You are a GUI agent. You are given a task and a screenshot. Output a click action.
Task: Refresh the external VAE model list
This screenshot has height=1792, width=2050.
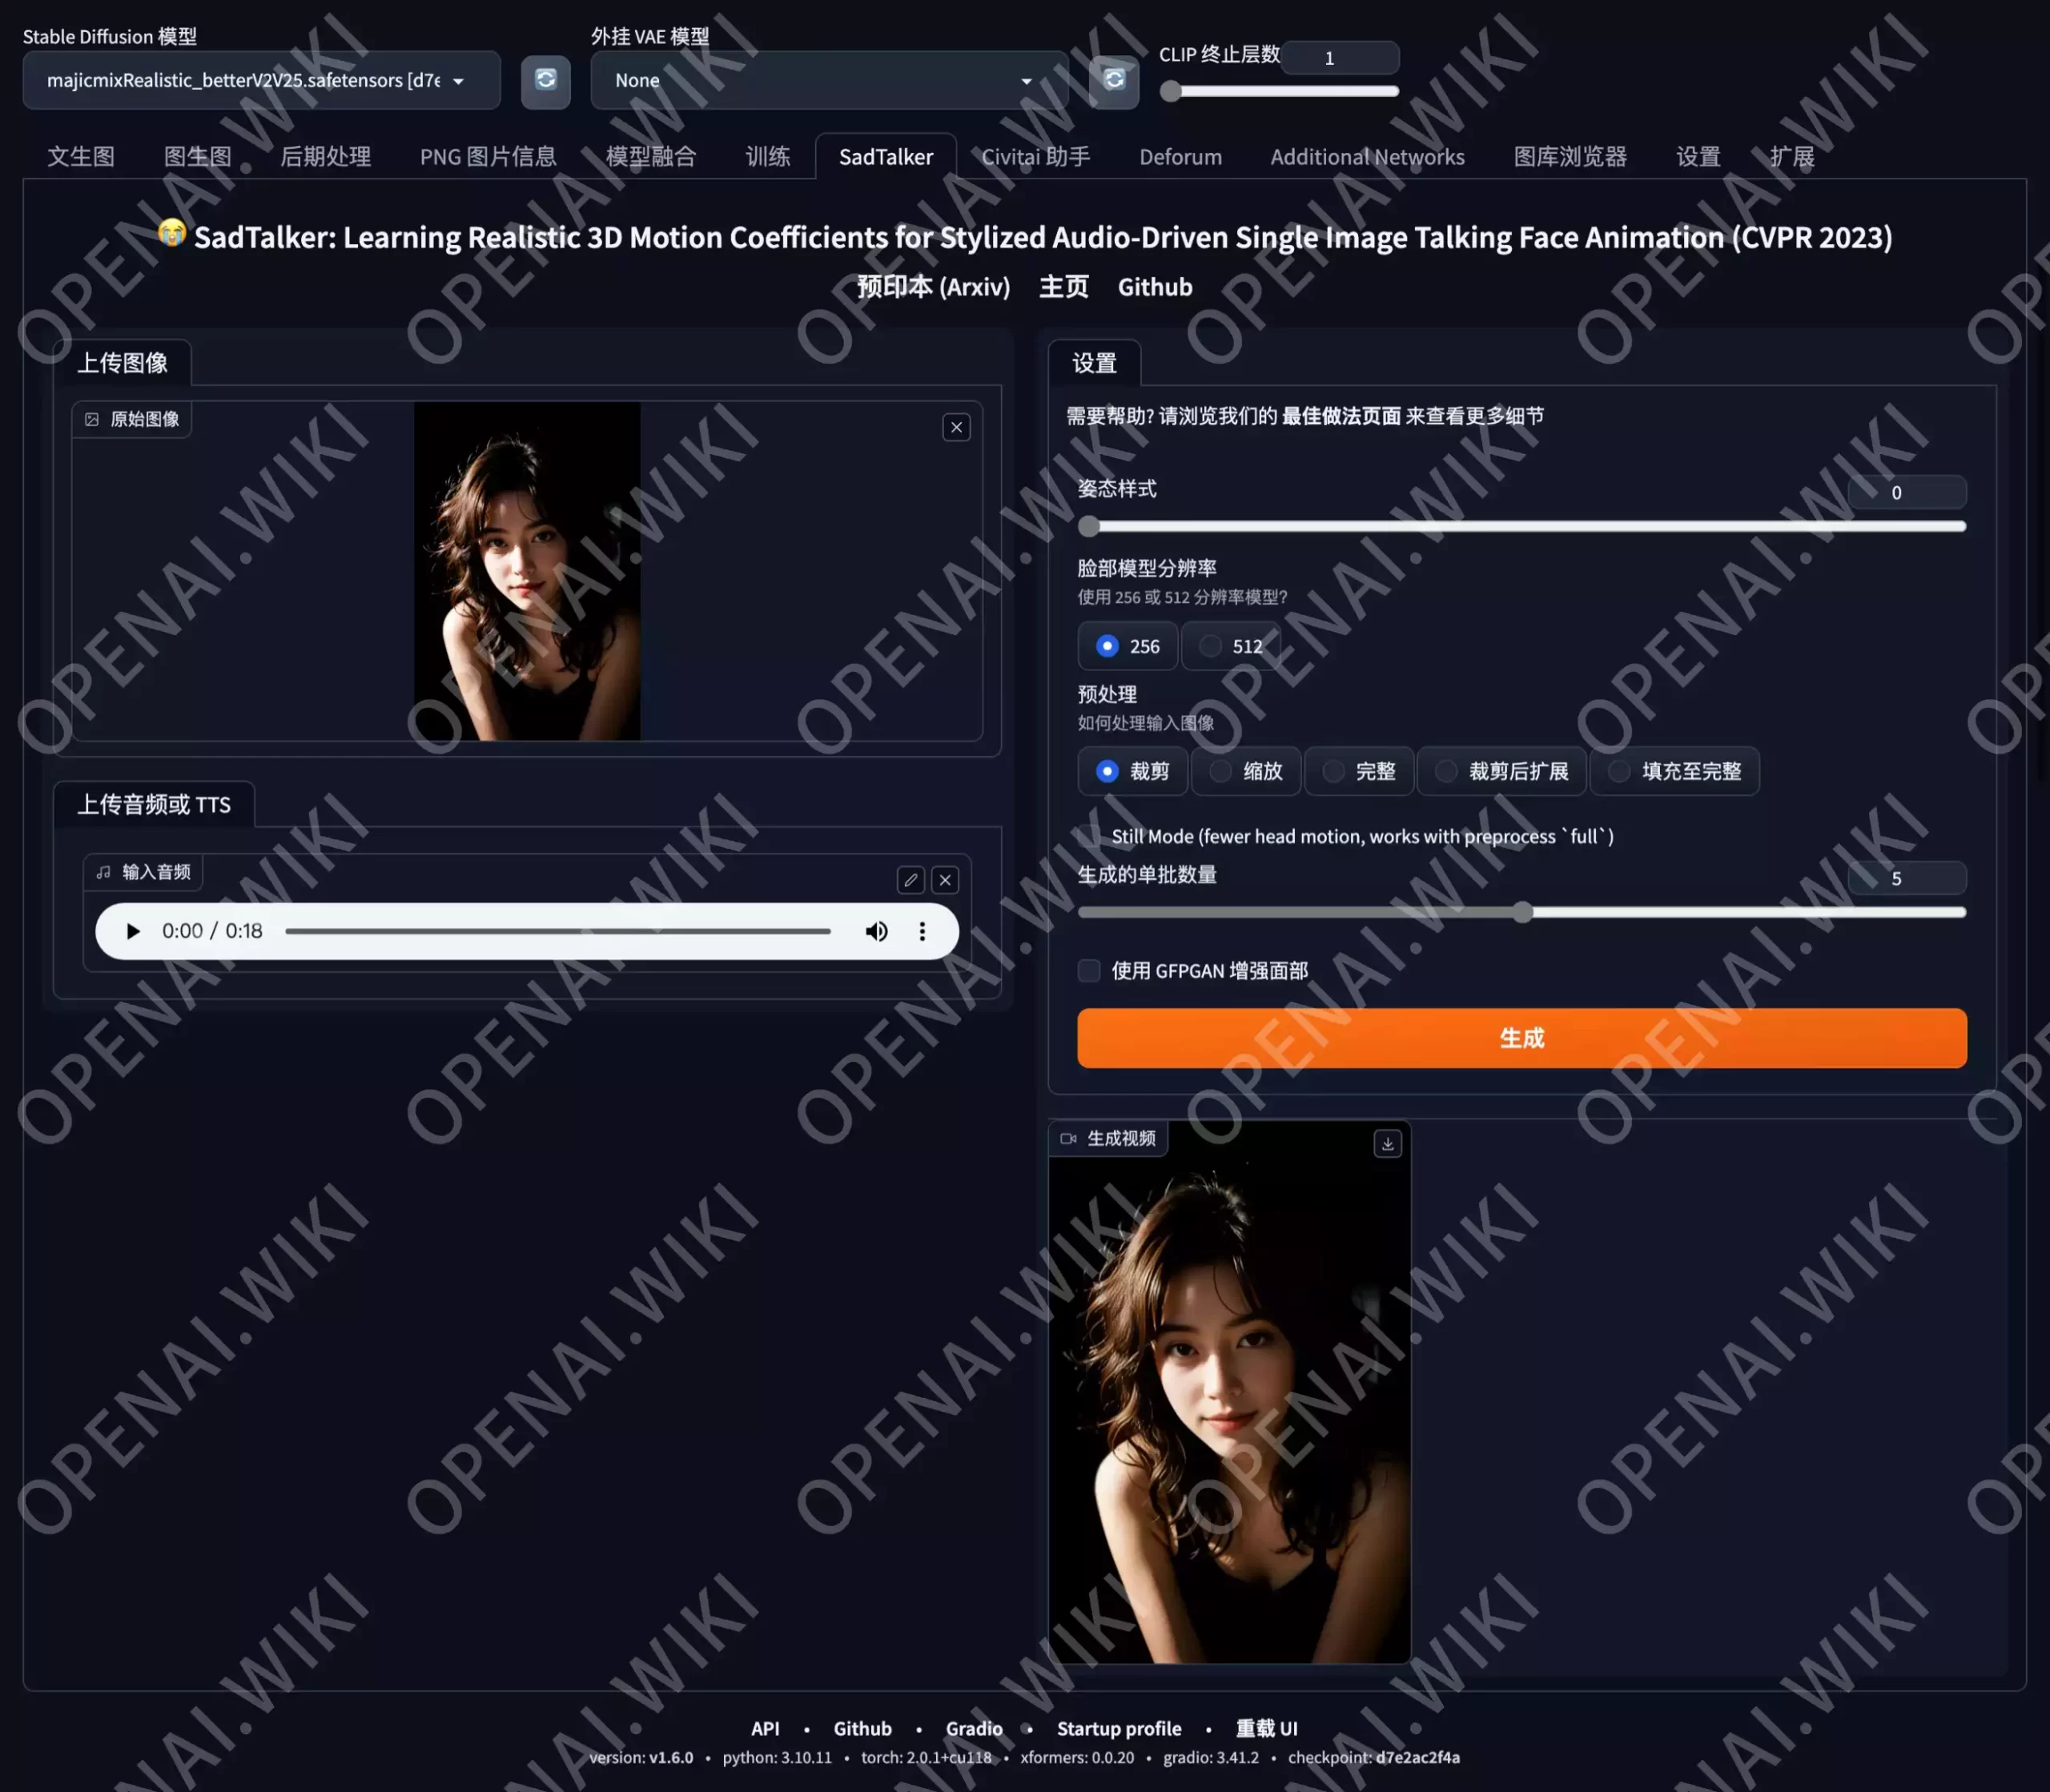(x=1113, y=80)
